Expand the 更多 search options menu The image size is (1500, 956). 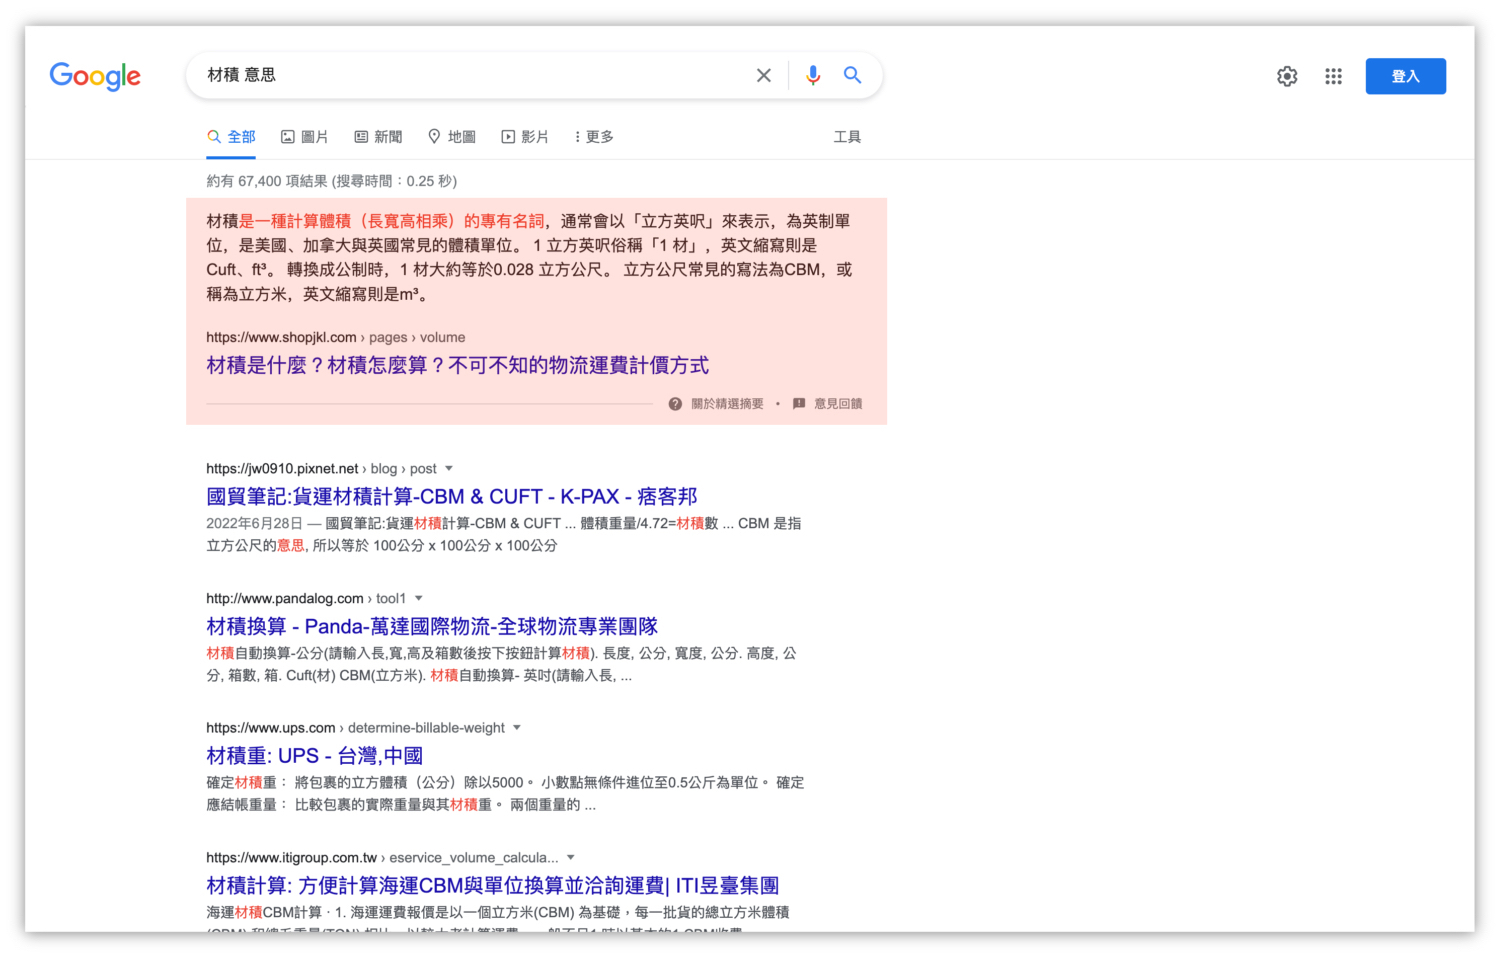pyautogui.click(x=593, y=136)
